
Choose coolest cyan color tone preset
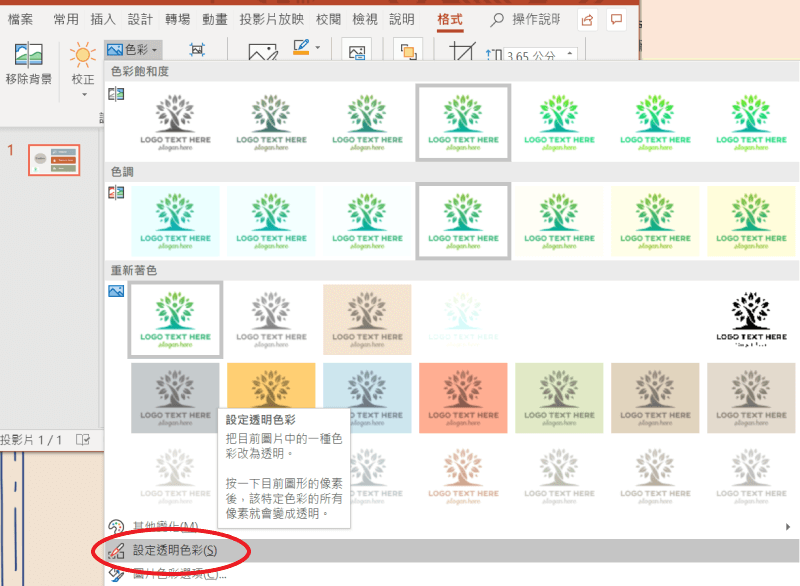point(175,221)
